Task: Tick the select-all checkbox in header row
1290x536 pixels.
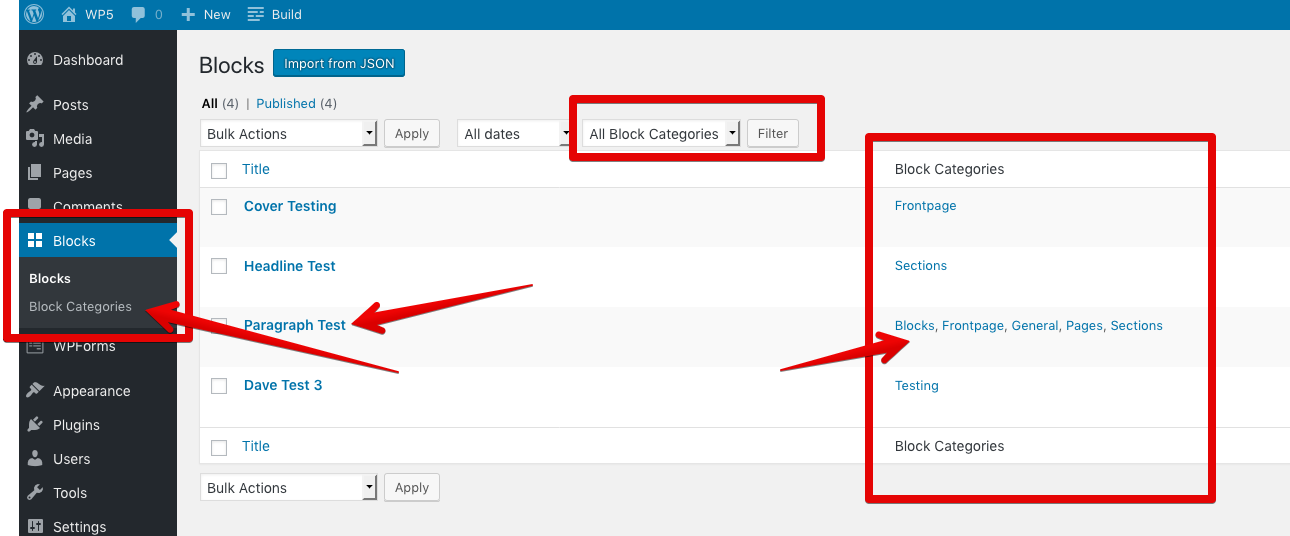Action: (x=219, y=170)
